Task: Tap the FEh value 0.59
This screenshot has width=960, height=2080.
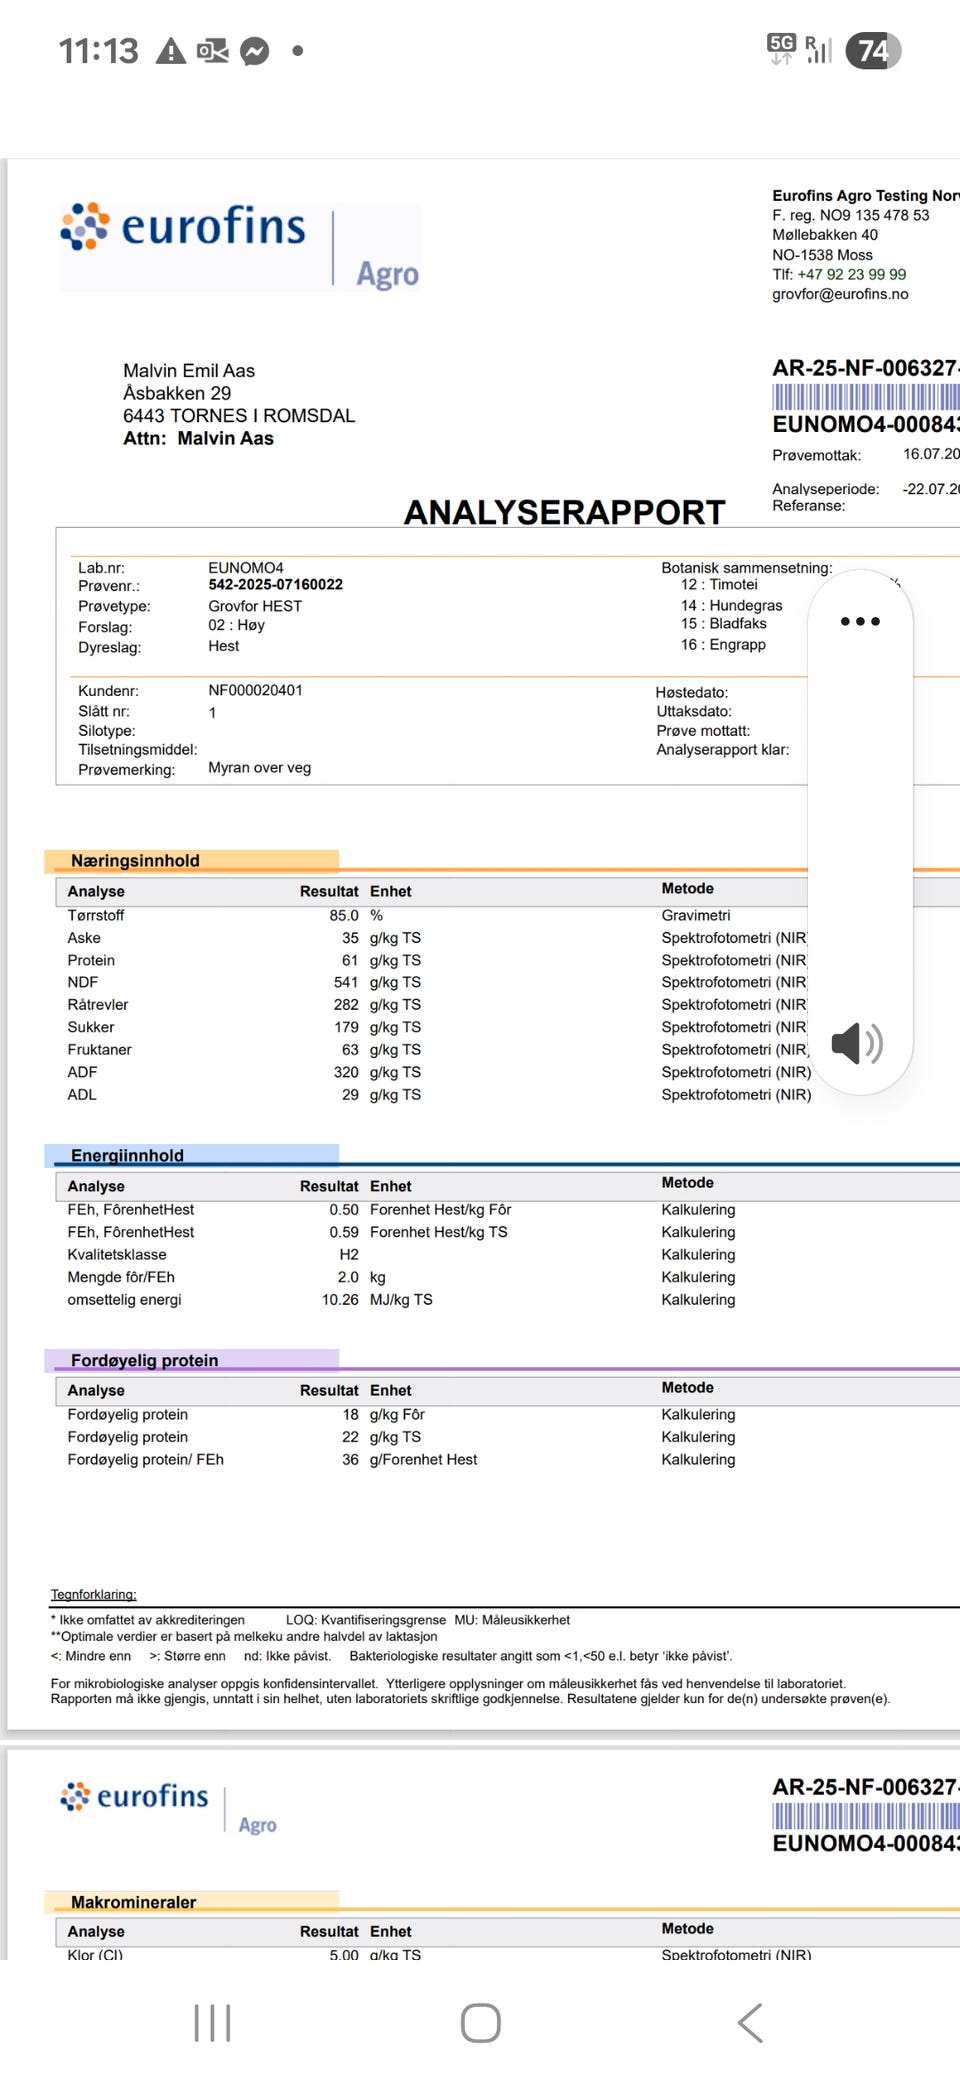Action: [344, 1232]
